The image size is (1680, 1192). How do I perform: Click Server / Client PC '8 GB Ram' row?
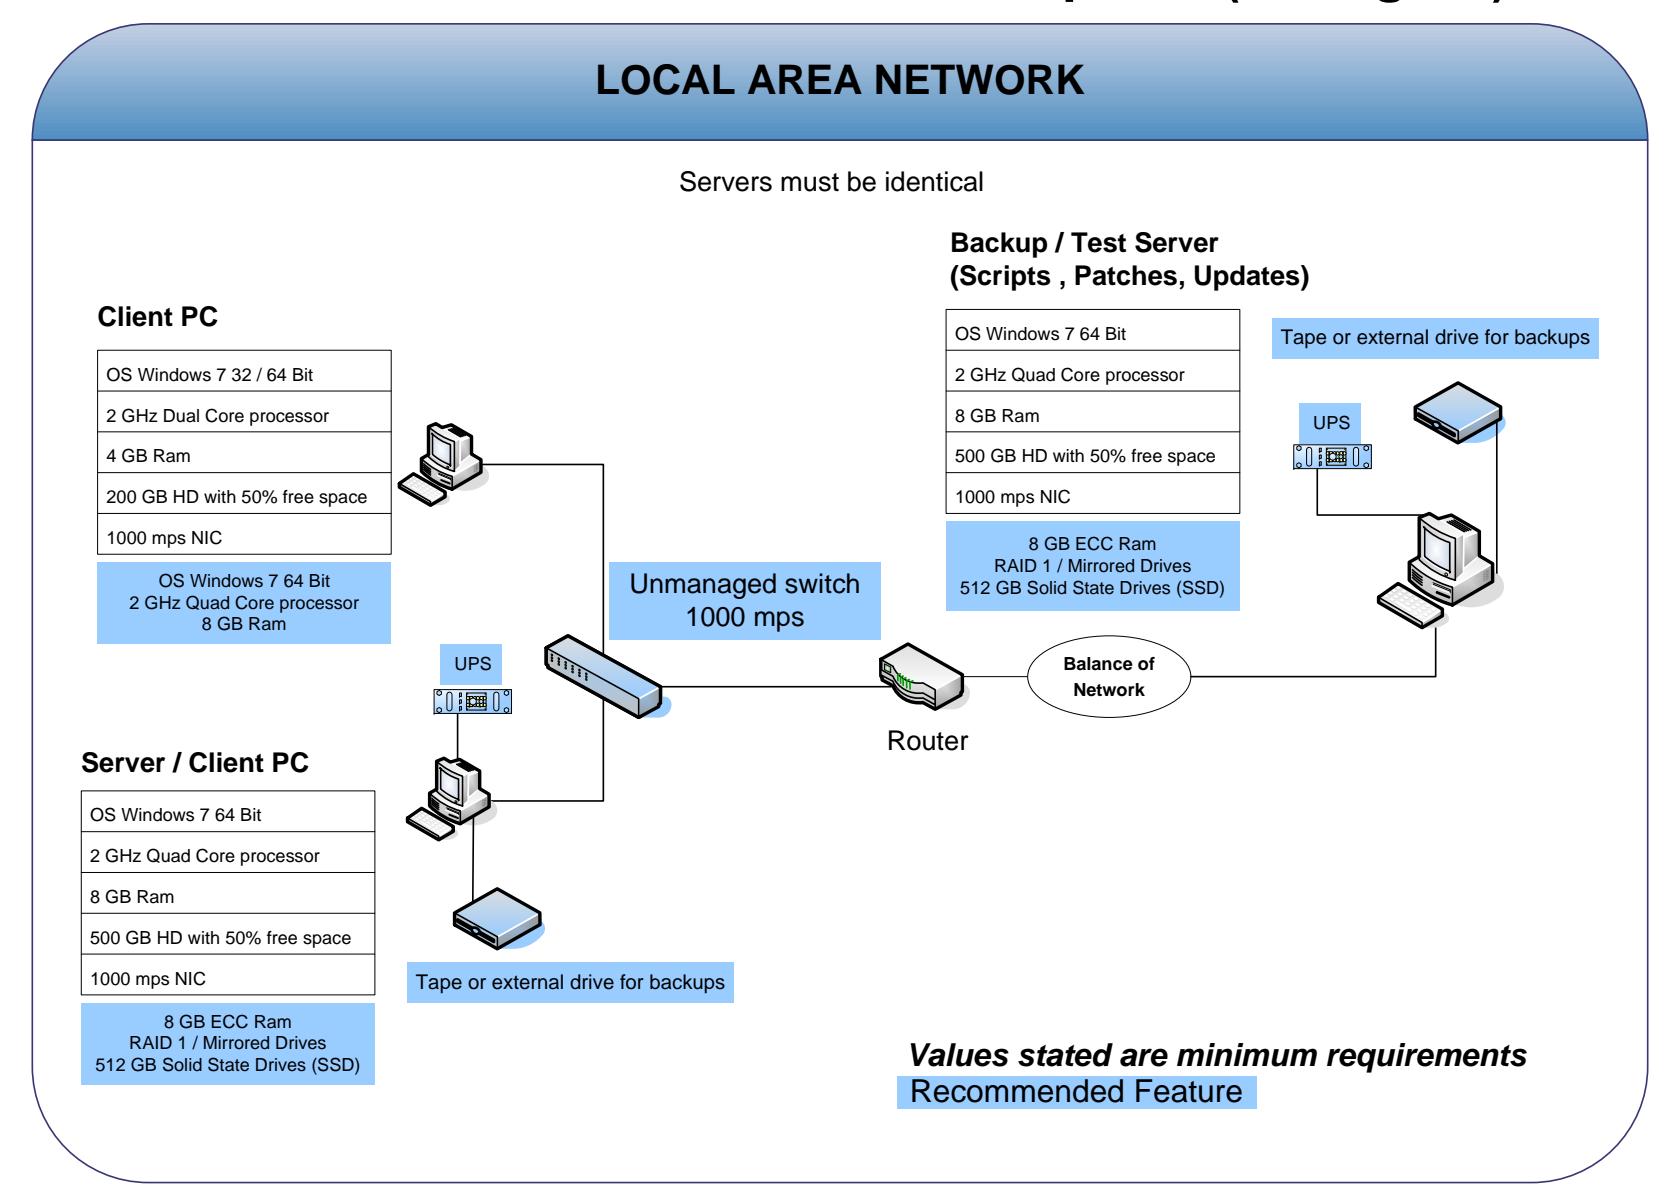(x=228, y=894)
